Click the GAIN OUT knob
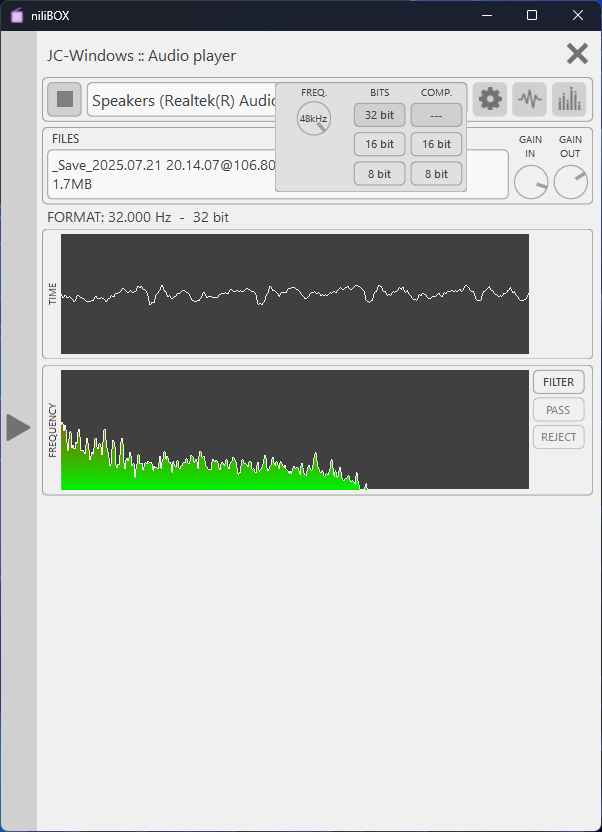Image resolution: width=602 pixels, height=832 pixels. click(571, 182)
